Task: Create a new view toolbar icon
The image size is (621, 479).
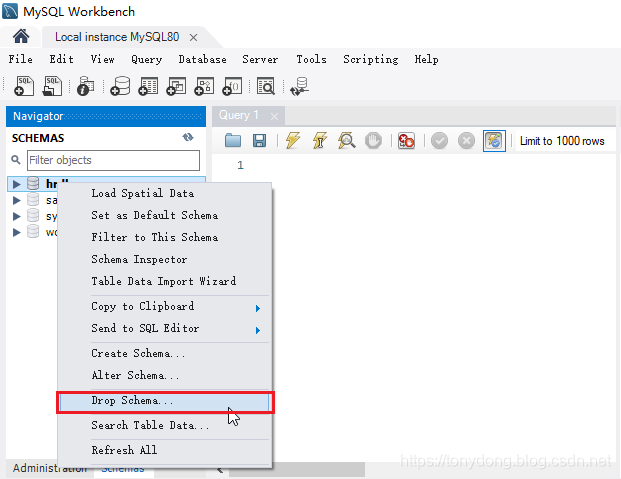Action: click(x=176, y=86)
